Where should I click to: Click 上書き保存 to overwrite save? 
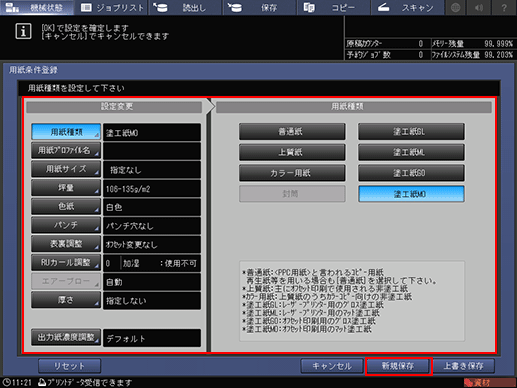pos(464,366)
